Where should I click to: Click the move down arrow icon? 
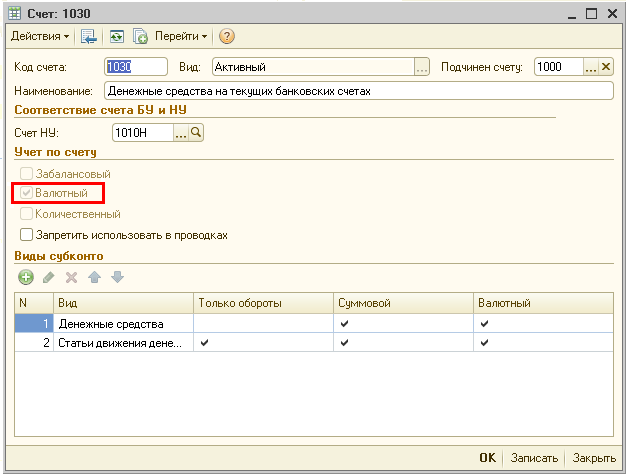tap(115, 277)
